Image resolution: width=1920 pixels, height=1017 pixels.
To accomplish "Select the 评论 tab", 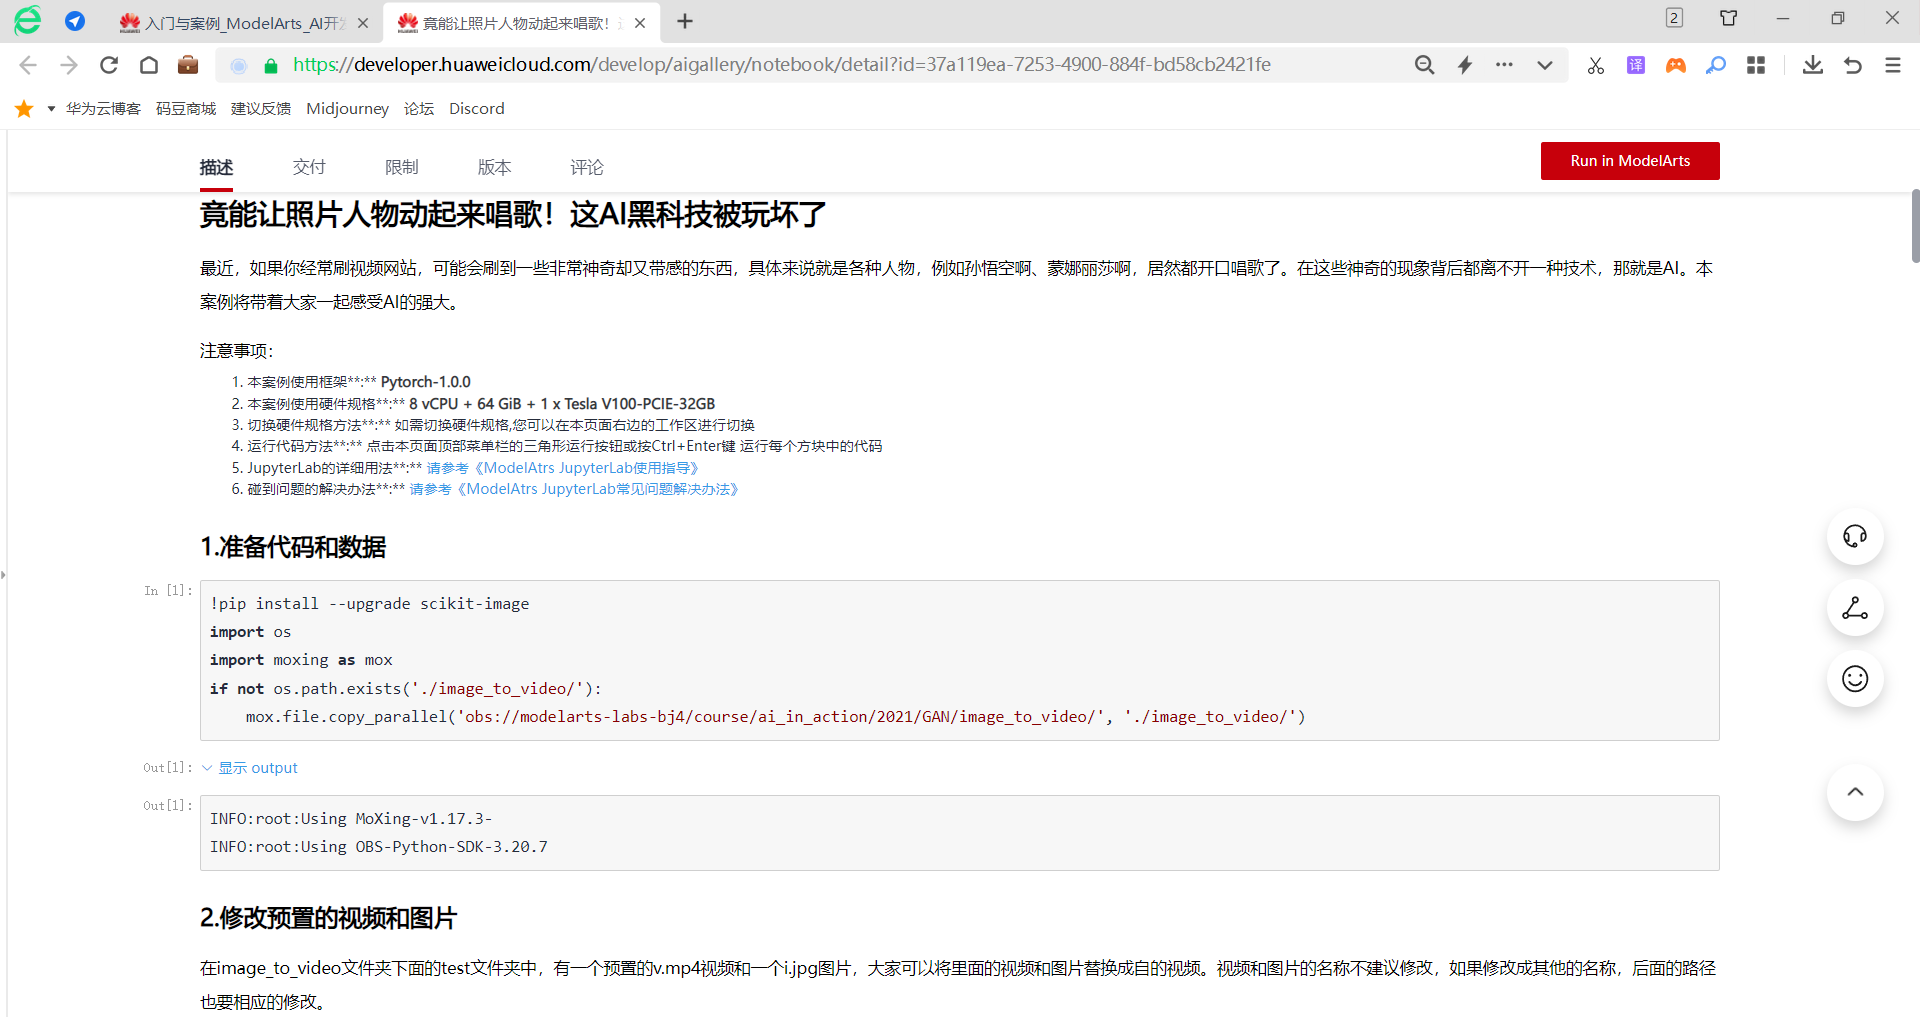I will tap(587, 167).
